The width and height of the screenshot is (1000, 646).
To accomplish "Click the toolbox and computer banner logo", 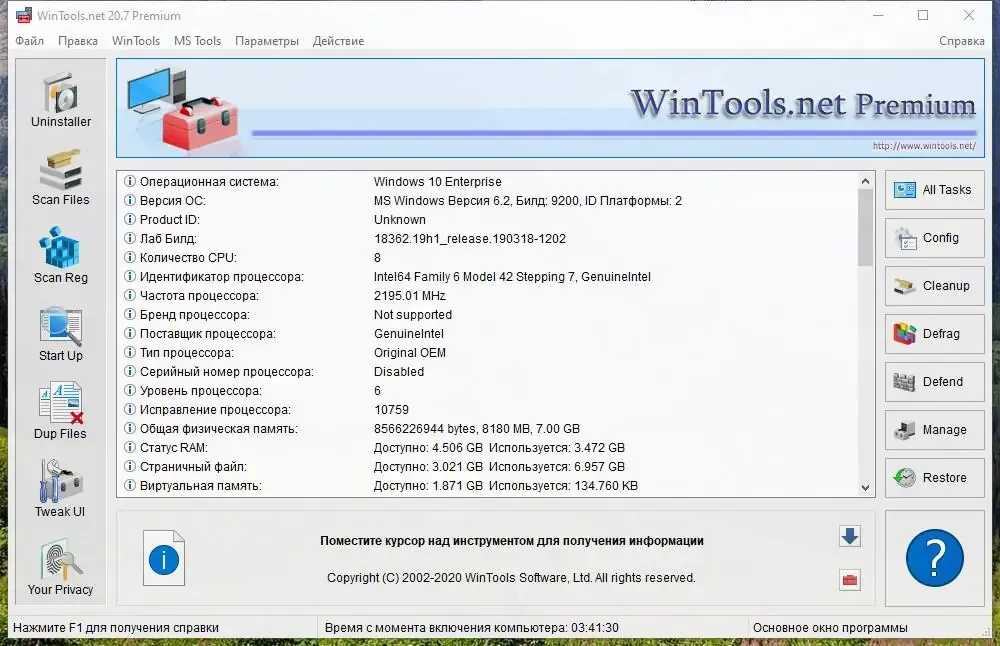I will pyautogui.click(x=182, y=110).
